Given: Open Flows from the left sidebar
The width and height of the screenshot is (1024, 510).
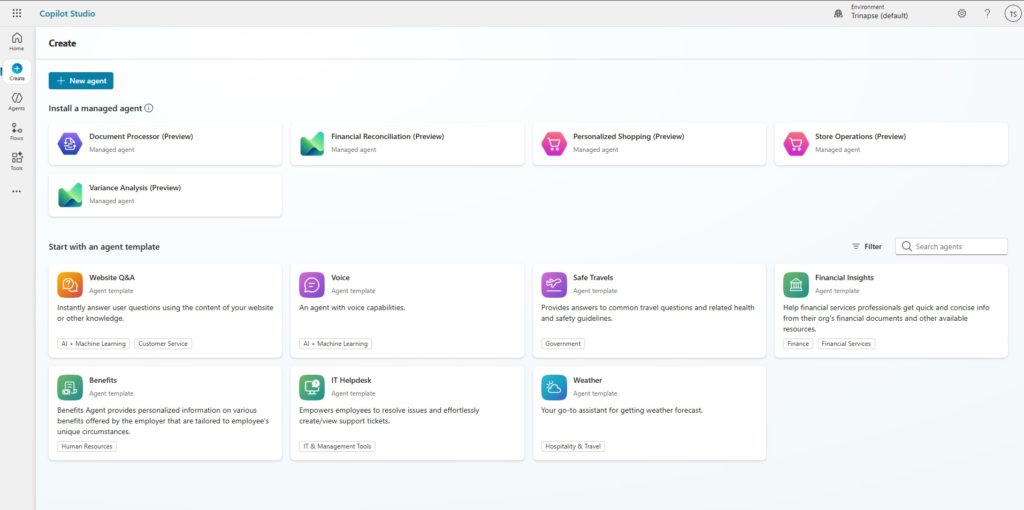Looking at the screenshot, I should (x=16, y=131).
